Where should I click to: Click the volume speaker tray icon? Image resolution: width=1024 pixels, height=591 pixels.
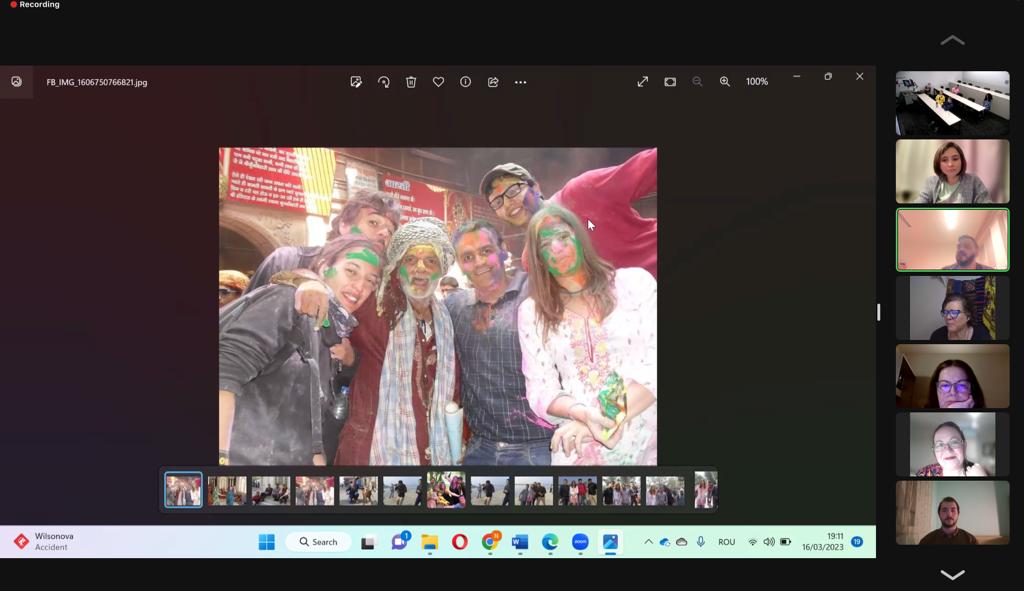click(769, 542)
